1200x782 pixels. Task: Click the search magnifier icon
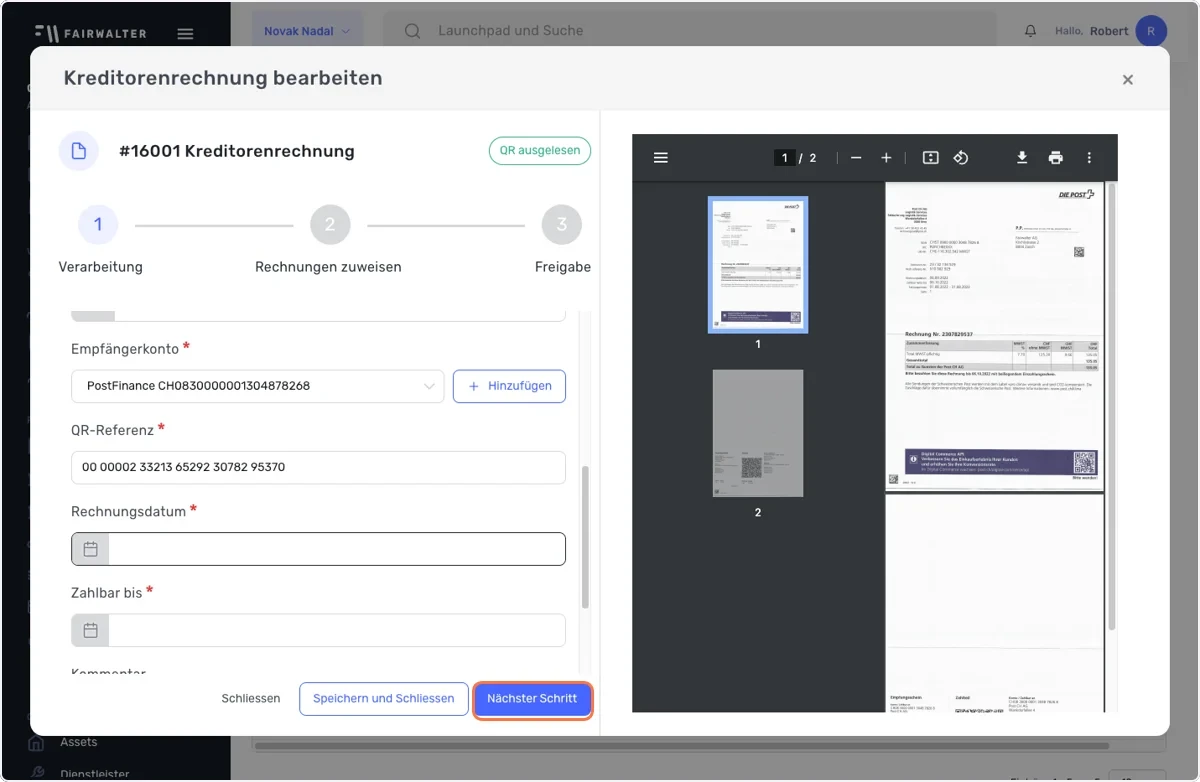412,31
